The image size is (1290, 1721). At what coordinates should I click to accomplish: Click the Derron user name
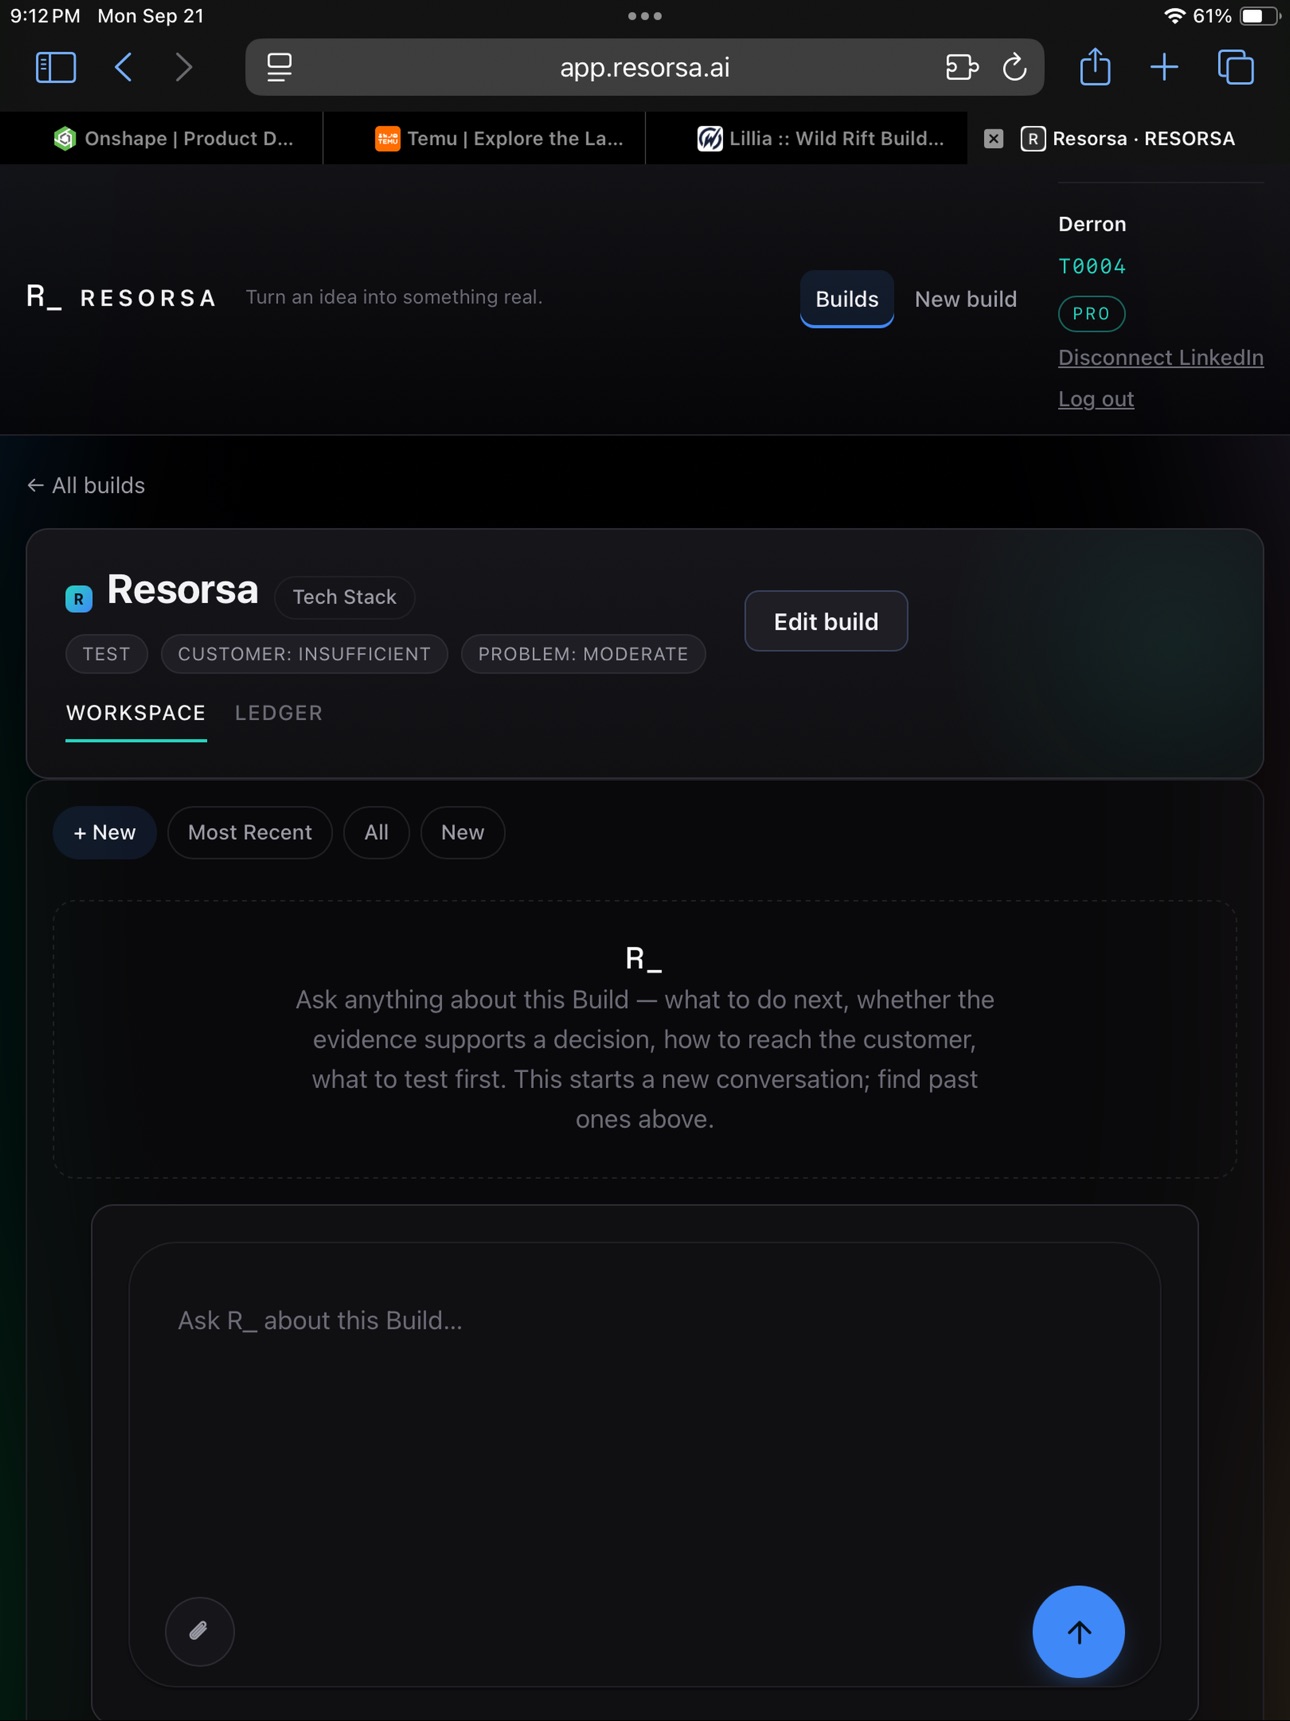1092,224
